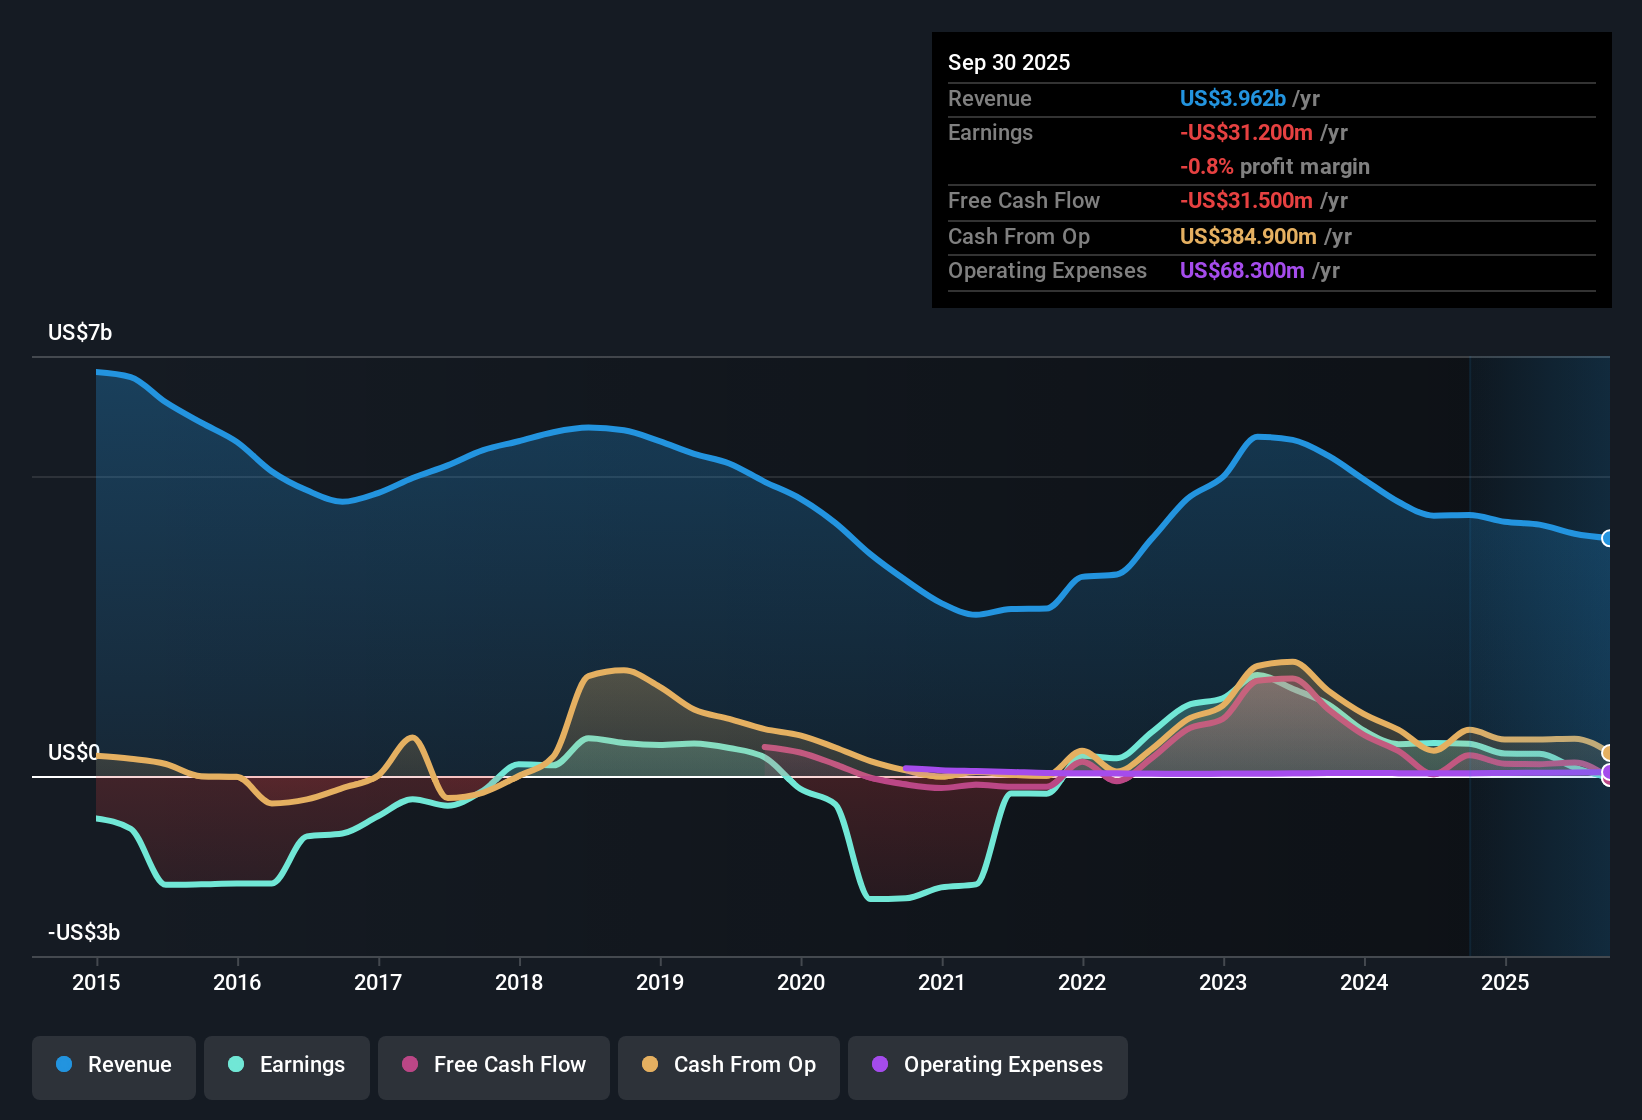Click the US$68.300m operating expenses value
The height and width of the screenshot is (1120, 1642).
pyautogui.click(x=1242, y=270)
